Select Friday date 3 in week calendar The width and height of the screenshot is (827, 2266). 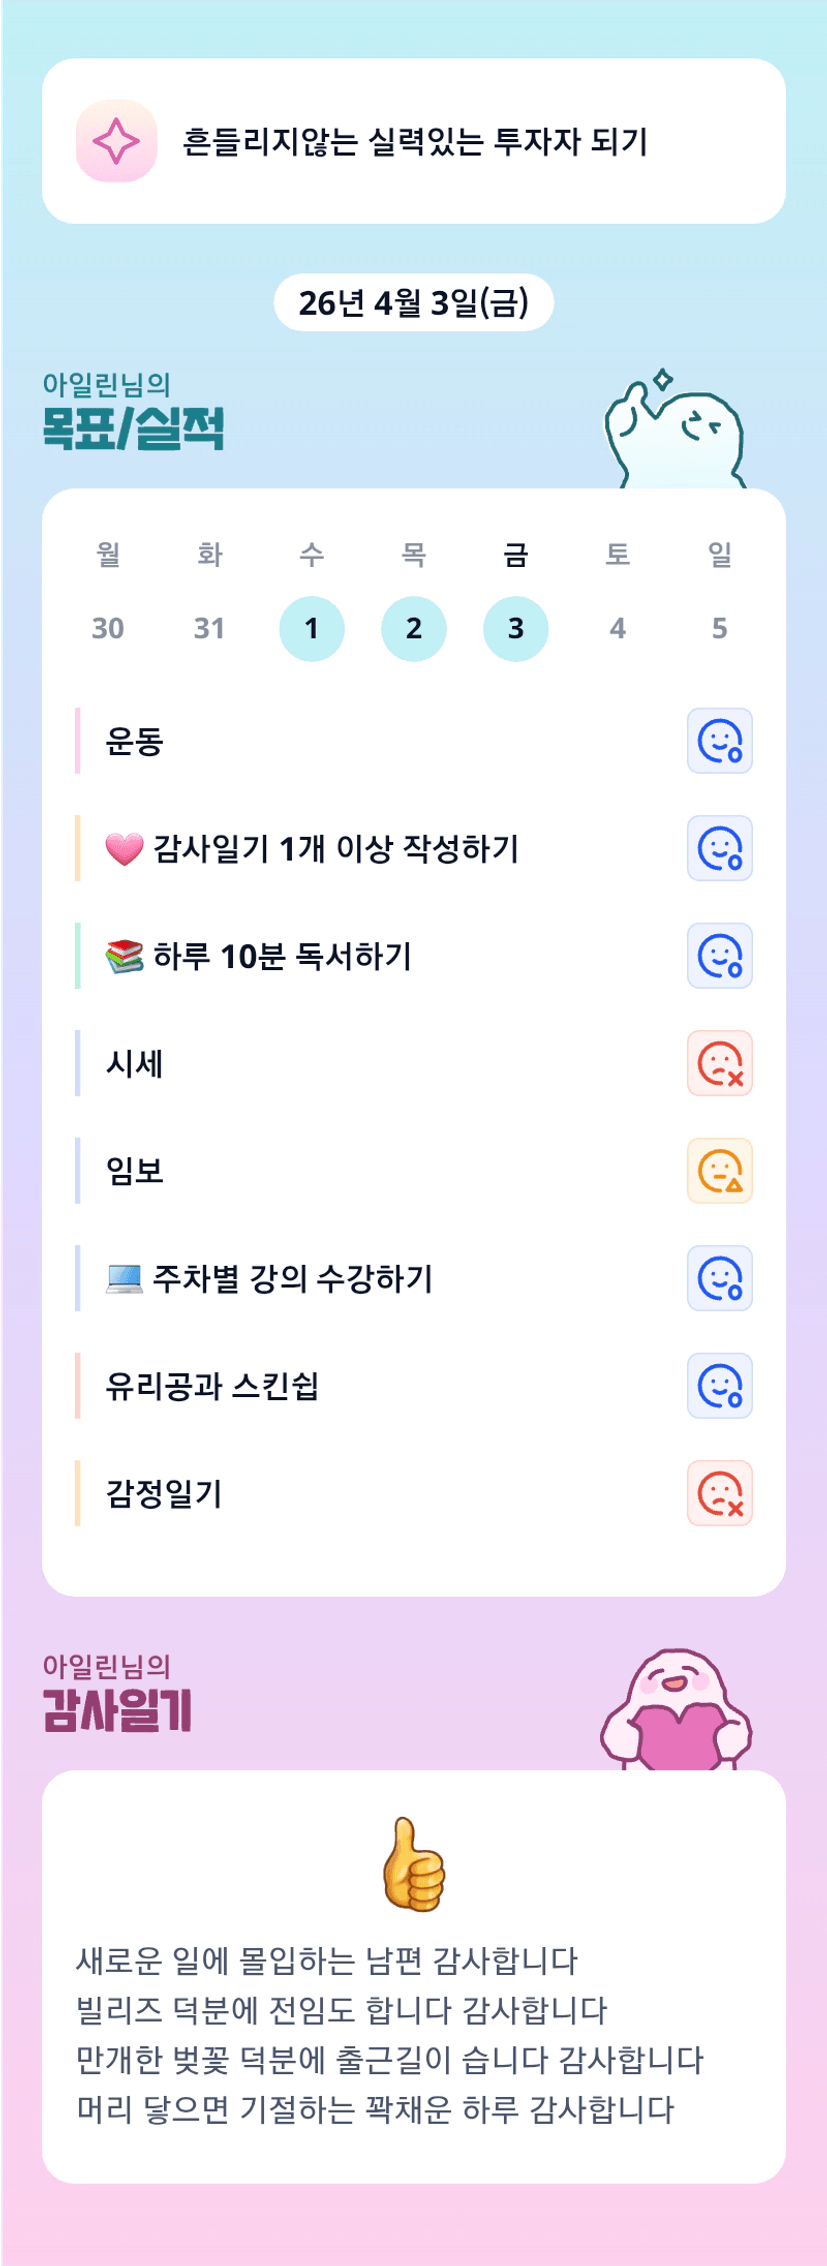[516, 629]
